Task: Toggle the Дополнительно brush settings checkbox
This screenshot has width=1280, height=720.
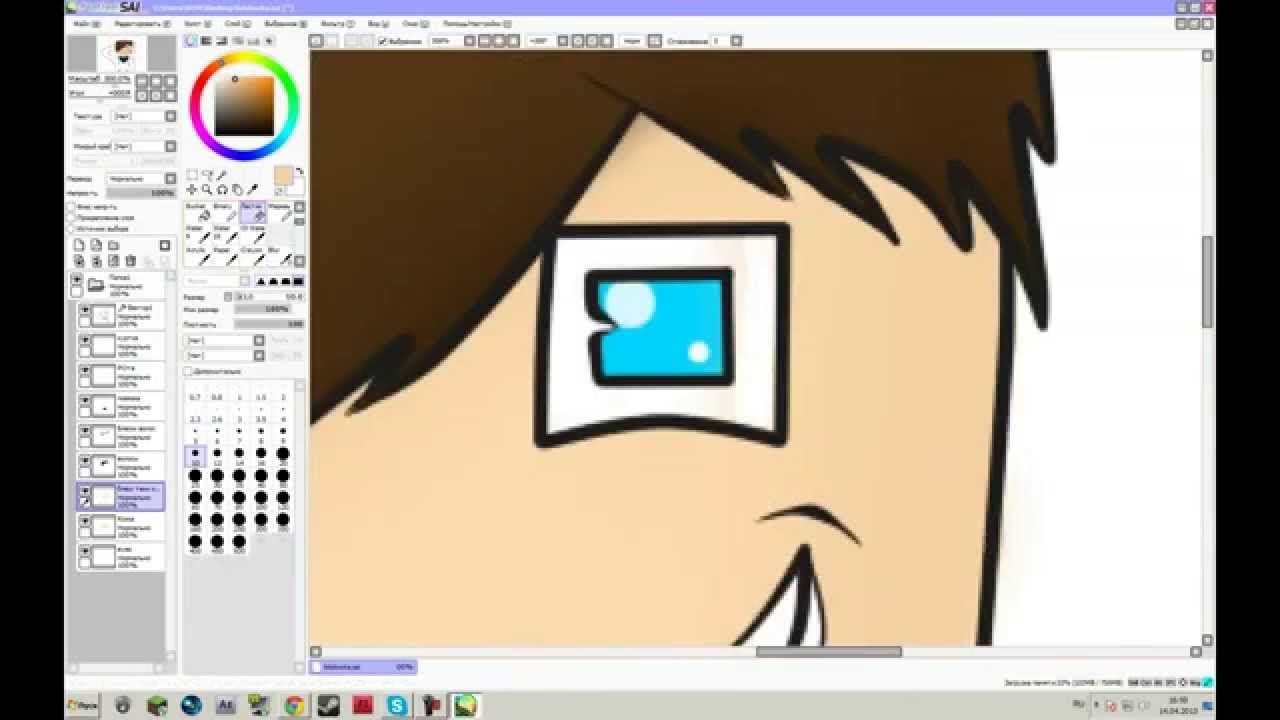Action: pyautogui.click(x=188, y=371)
